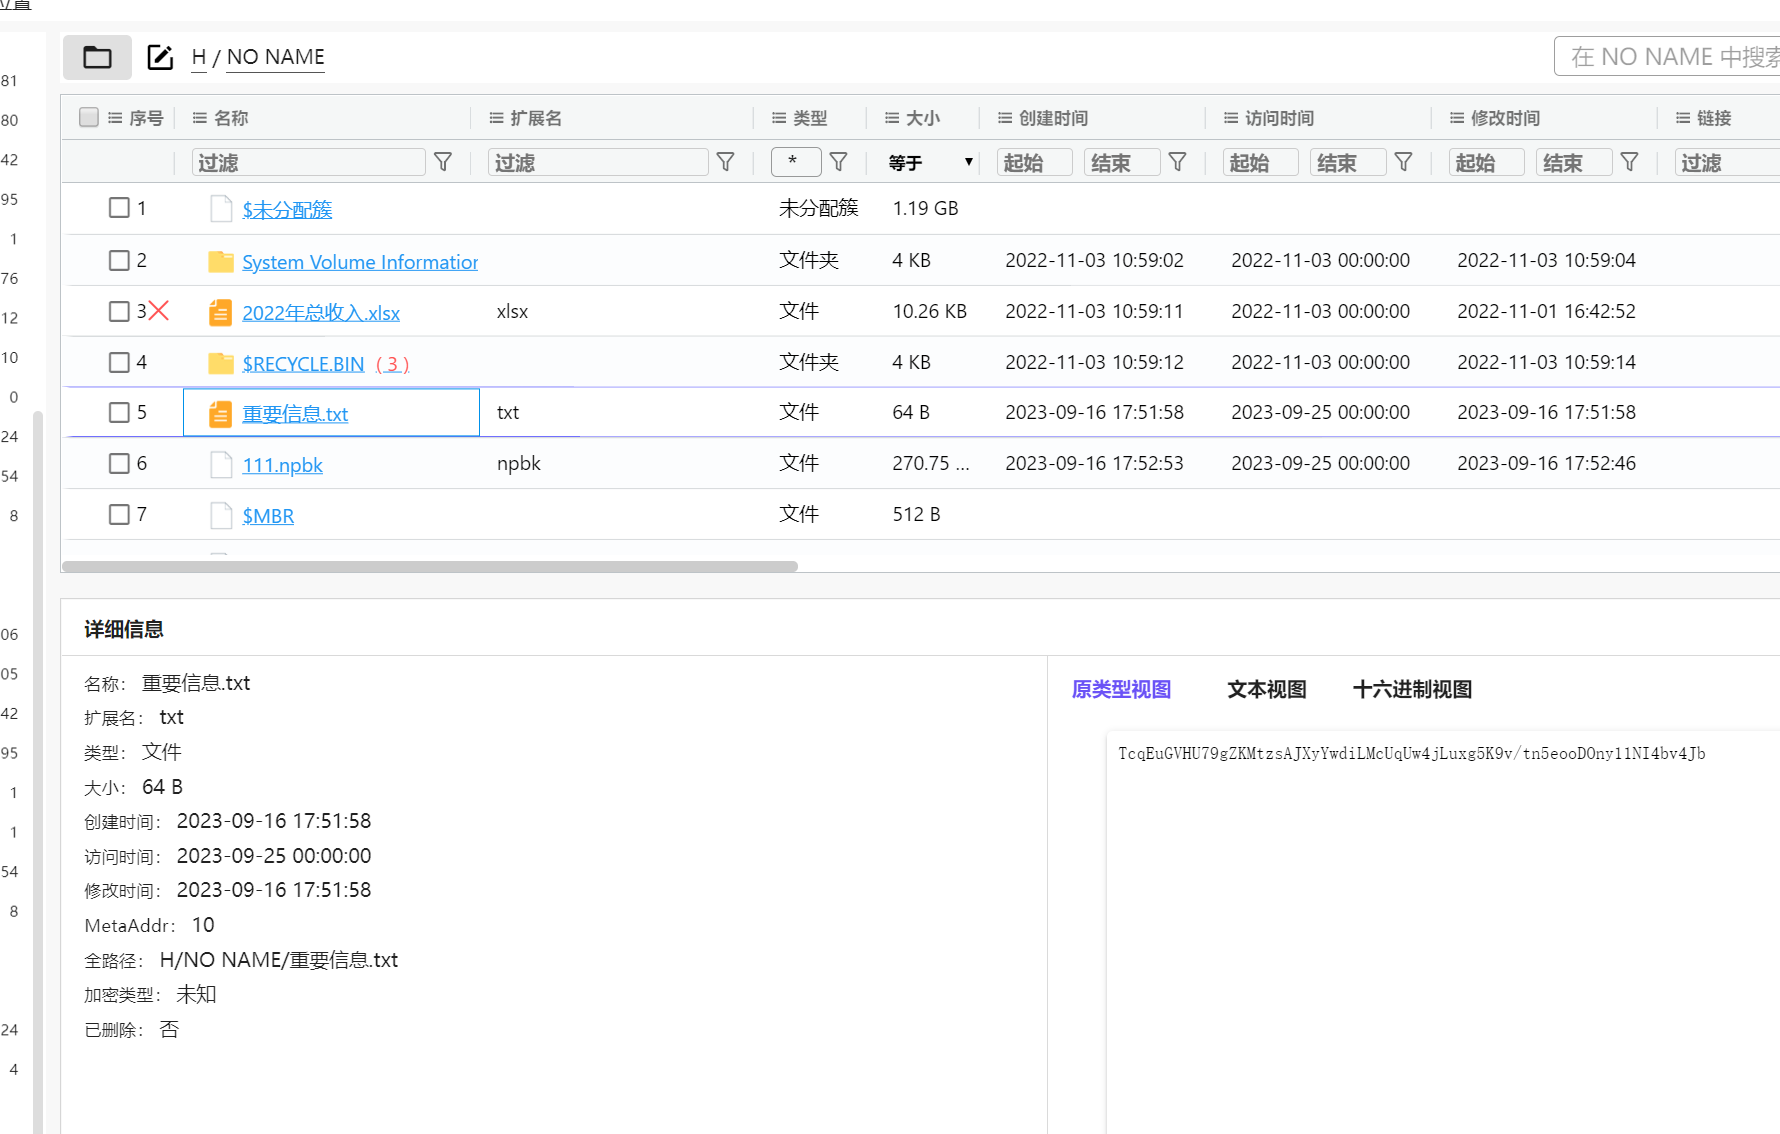This screenshot has width=1780, height=1134.
Task: Click the extension column filter input
Action: point(598,162)
